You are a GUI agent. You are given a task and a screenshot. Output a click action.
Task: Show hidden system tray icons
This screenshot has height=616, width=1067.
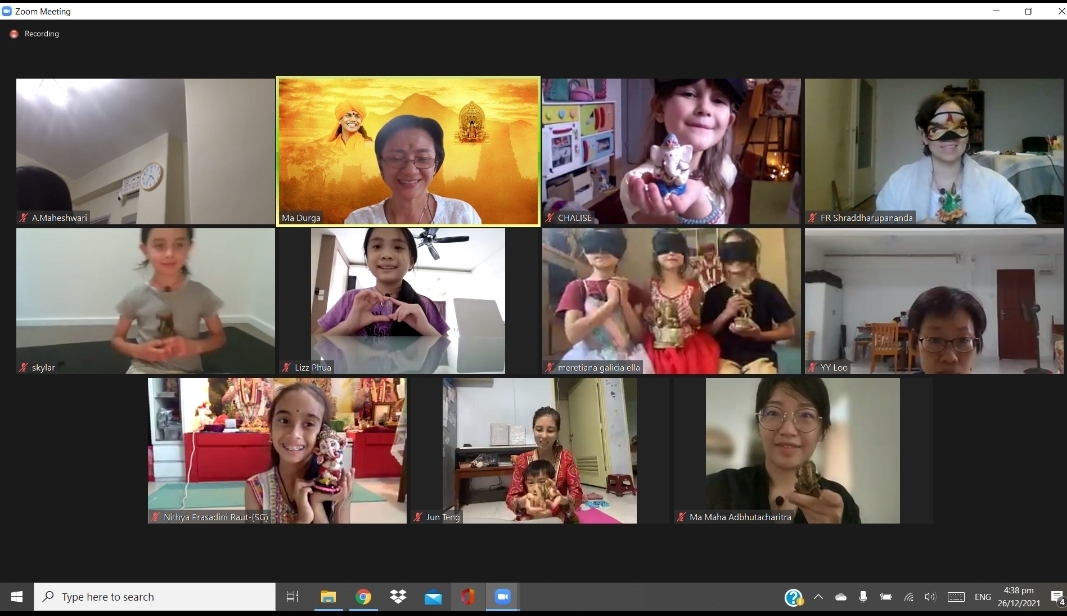(x=818, y=597)
